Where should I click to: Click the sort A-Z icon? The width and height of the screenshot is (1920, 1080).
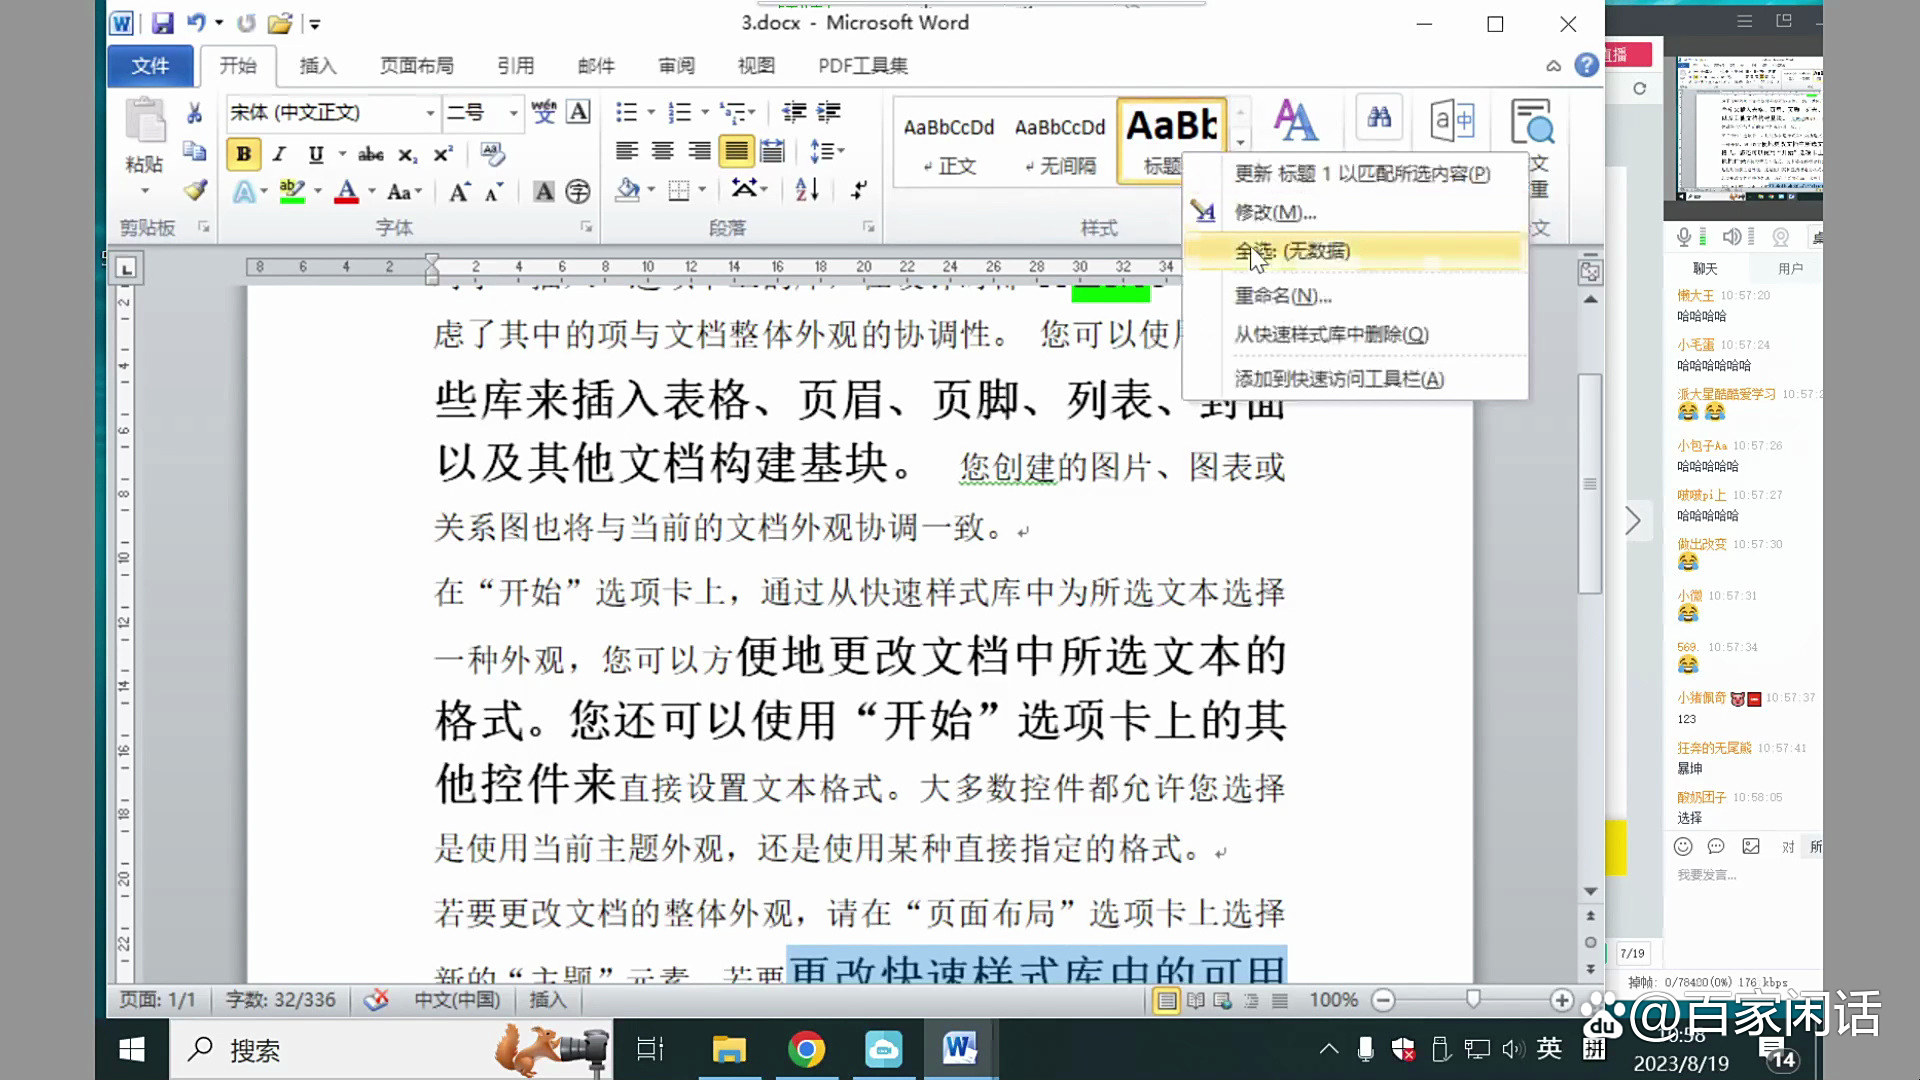click(x=806, y=190)
